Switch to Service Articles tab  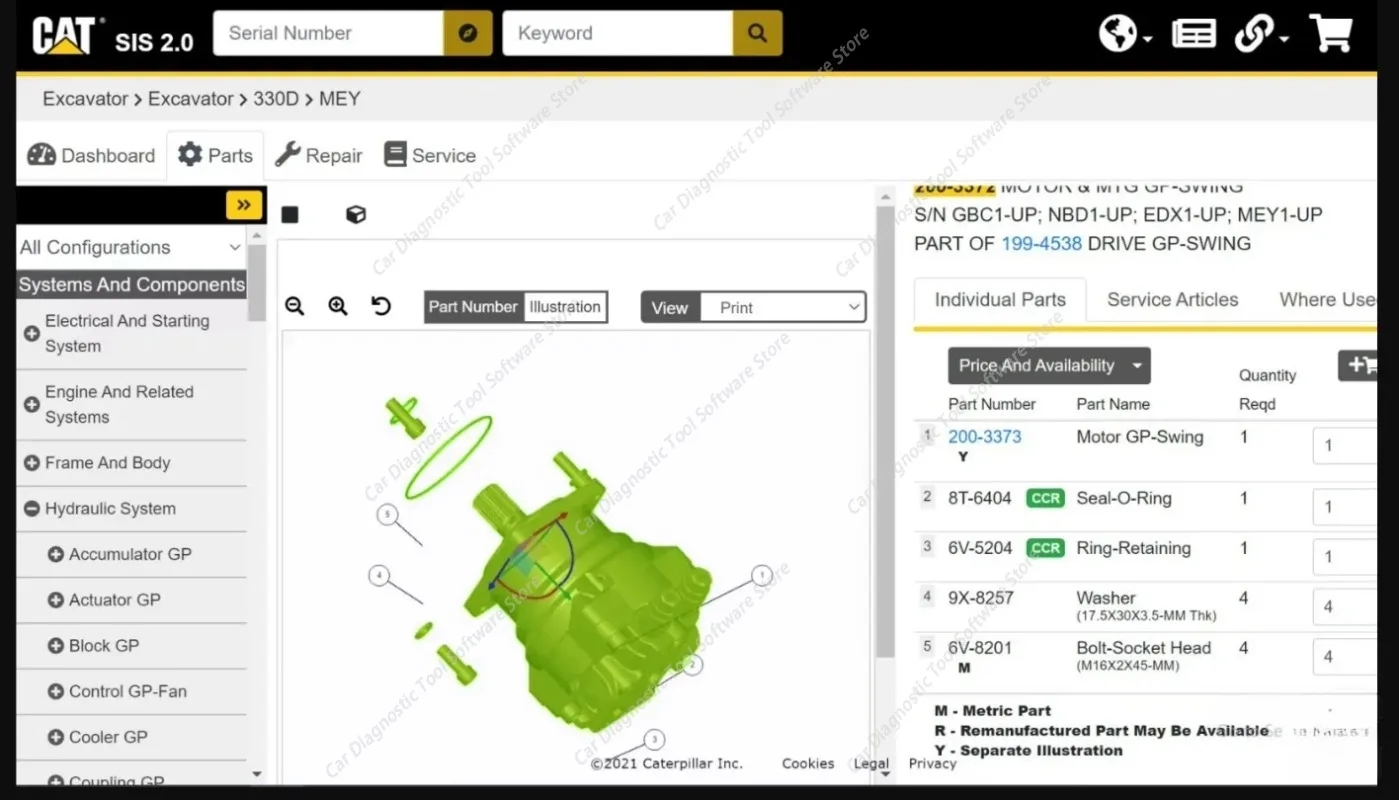(x=1172, y=300)
